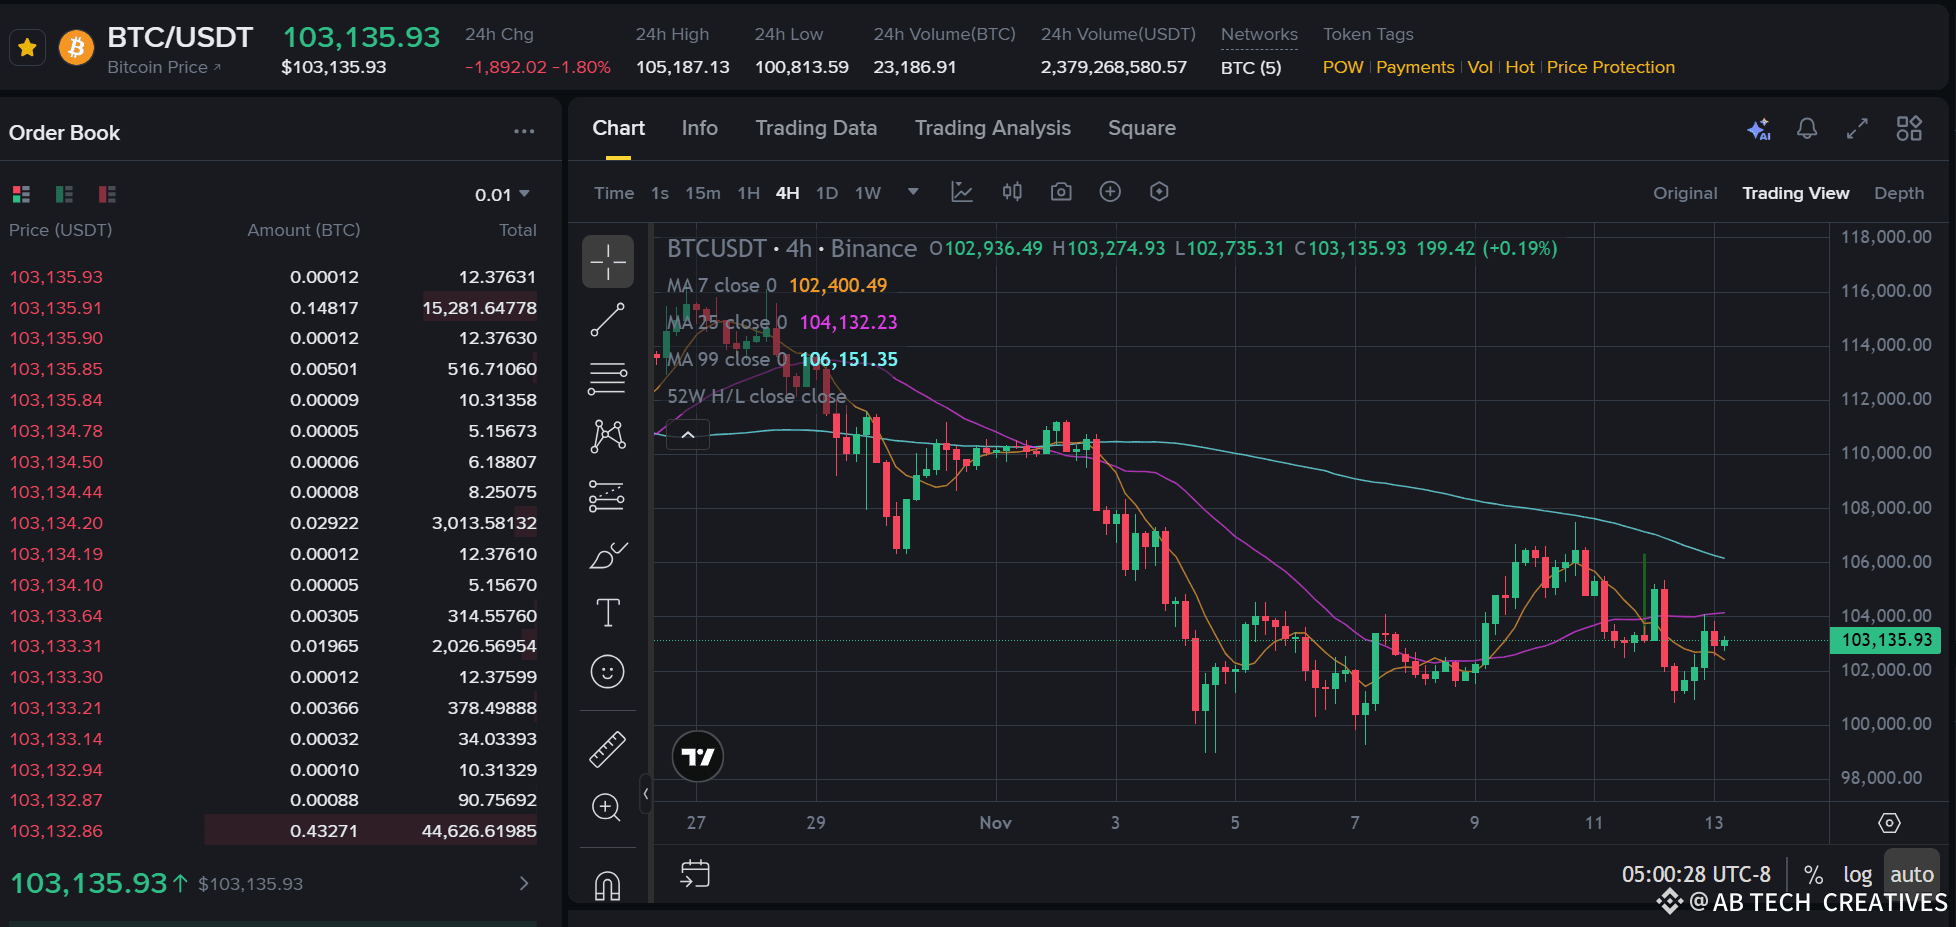Open the Networks BTC (5) info
1956x927 pixels.
click(1251, 67)
